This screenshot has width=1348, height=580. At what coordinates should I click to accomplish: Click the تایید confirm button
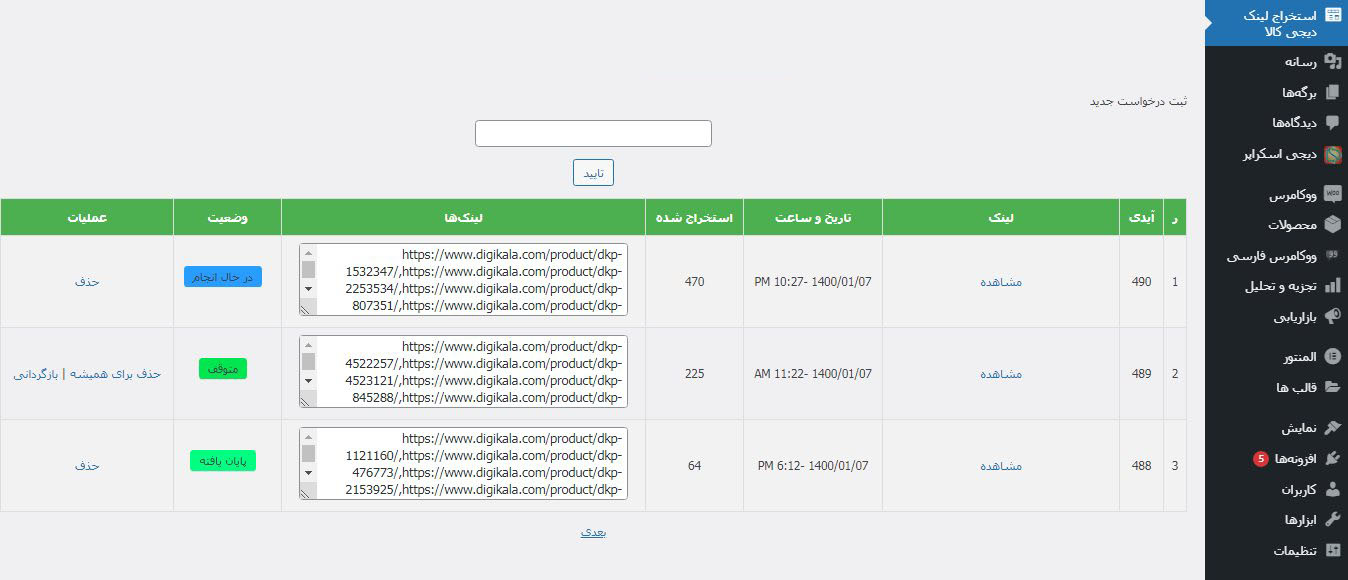point(593,173)
